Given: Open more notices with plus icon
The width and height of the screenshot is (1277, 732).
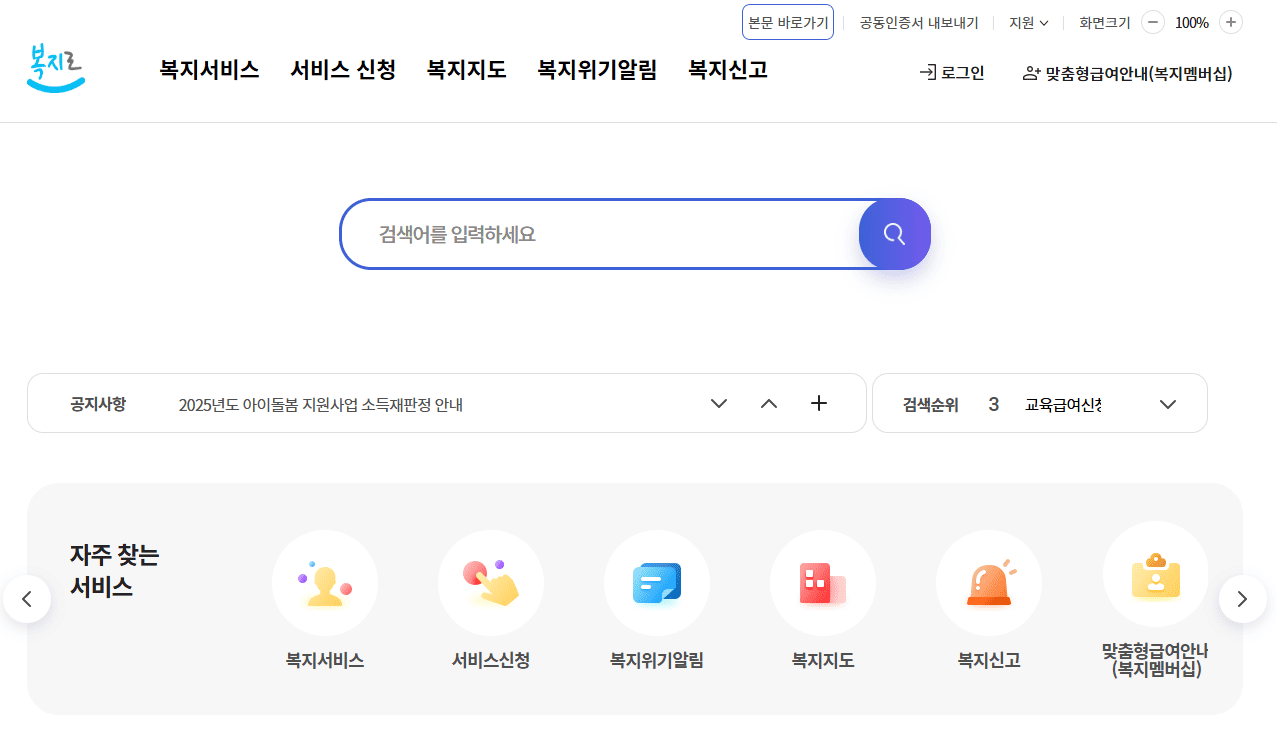Looking at the screenshot, I should click(x=819, y=404).
